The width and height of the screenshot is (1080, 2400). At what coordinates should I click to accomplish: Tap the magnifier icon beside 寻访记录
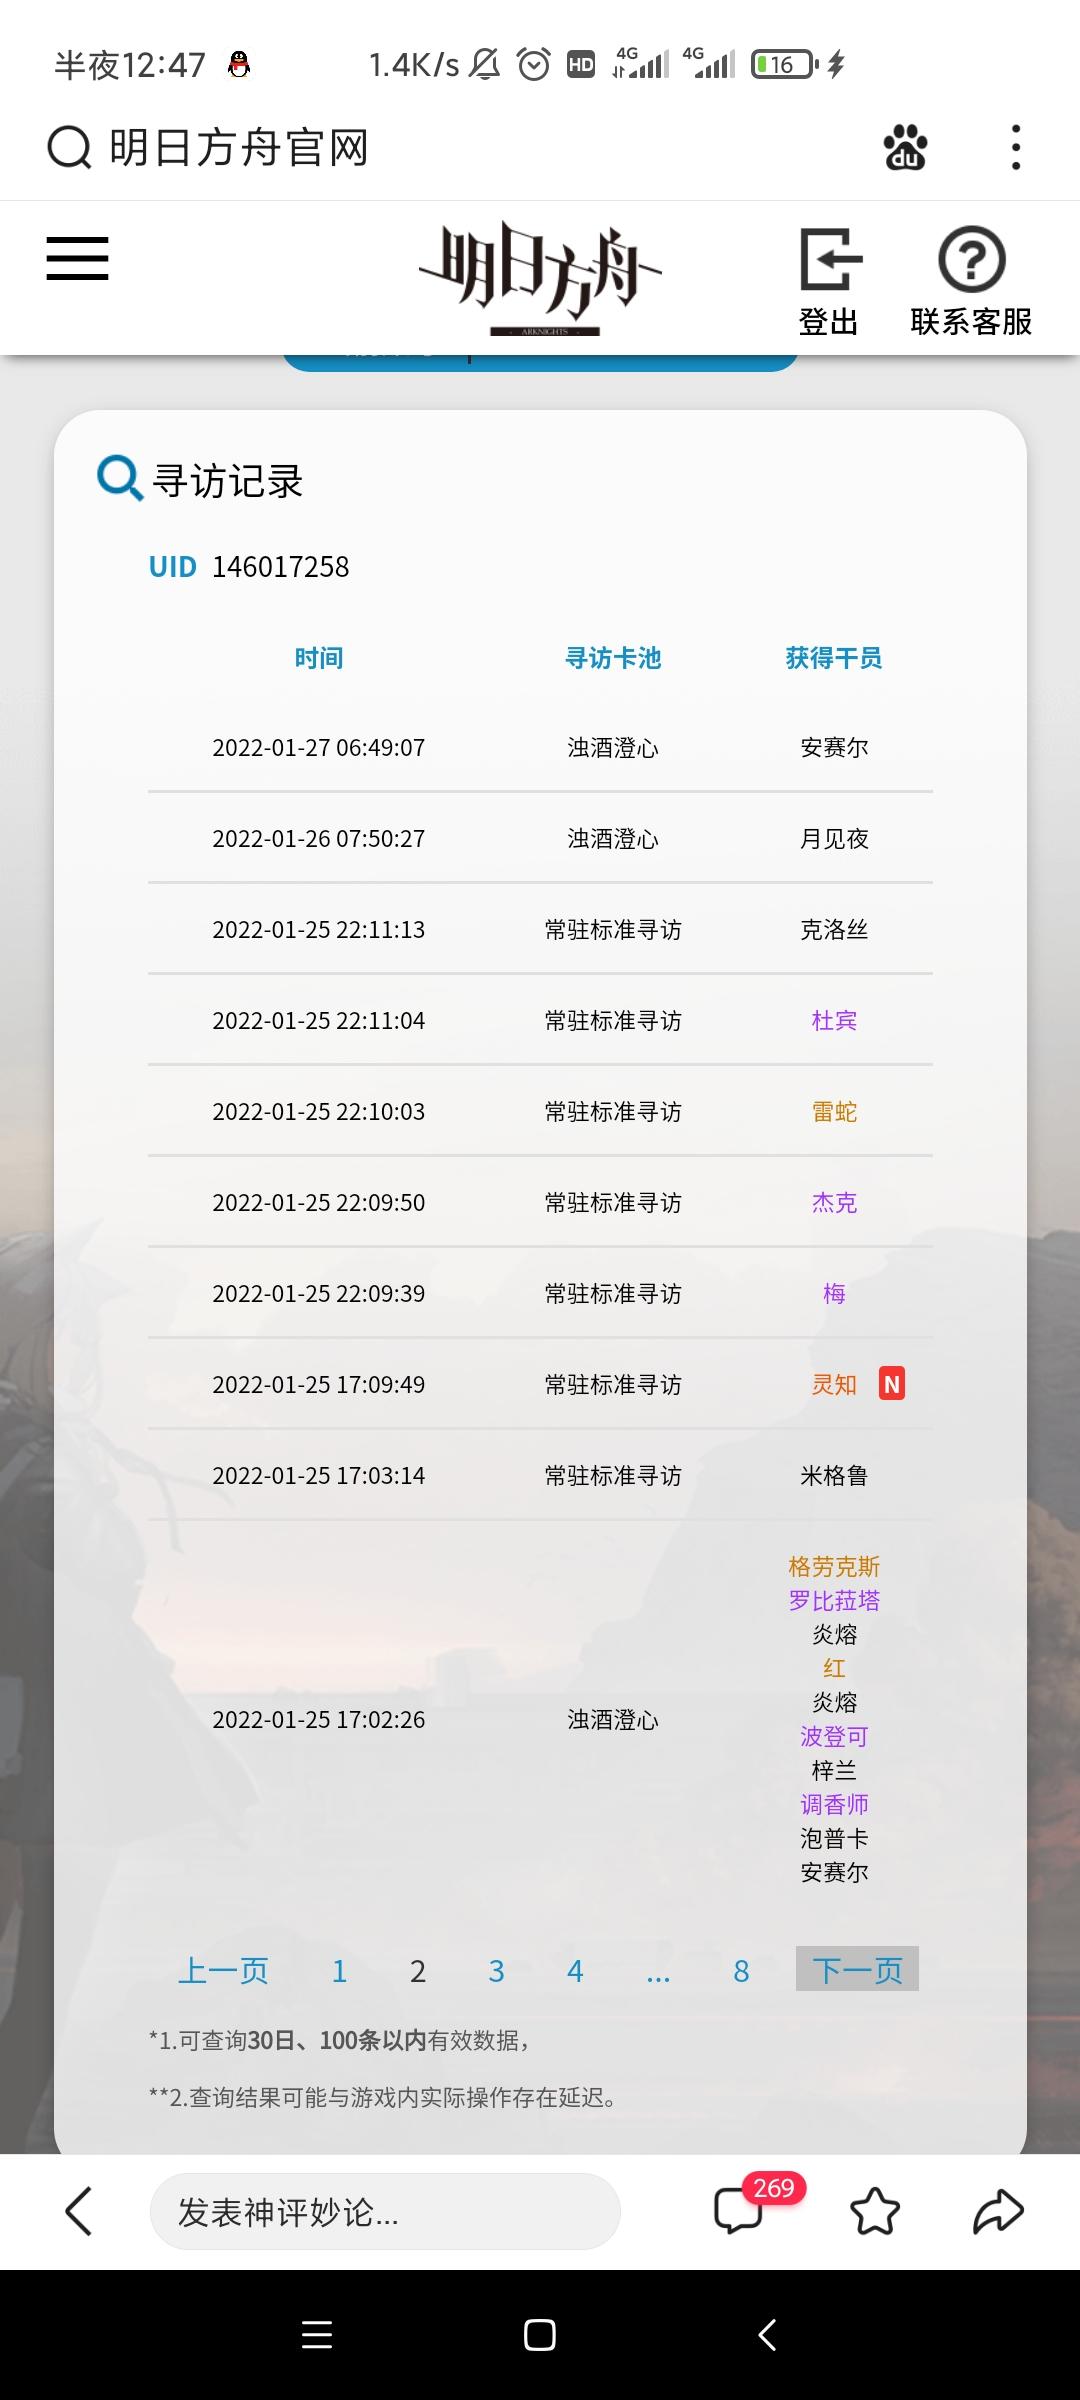pos(120,478)
